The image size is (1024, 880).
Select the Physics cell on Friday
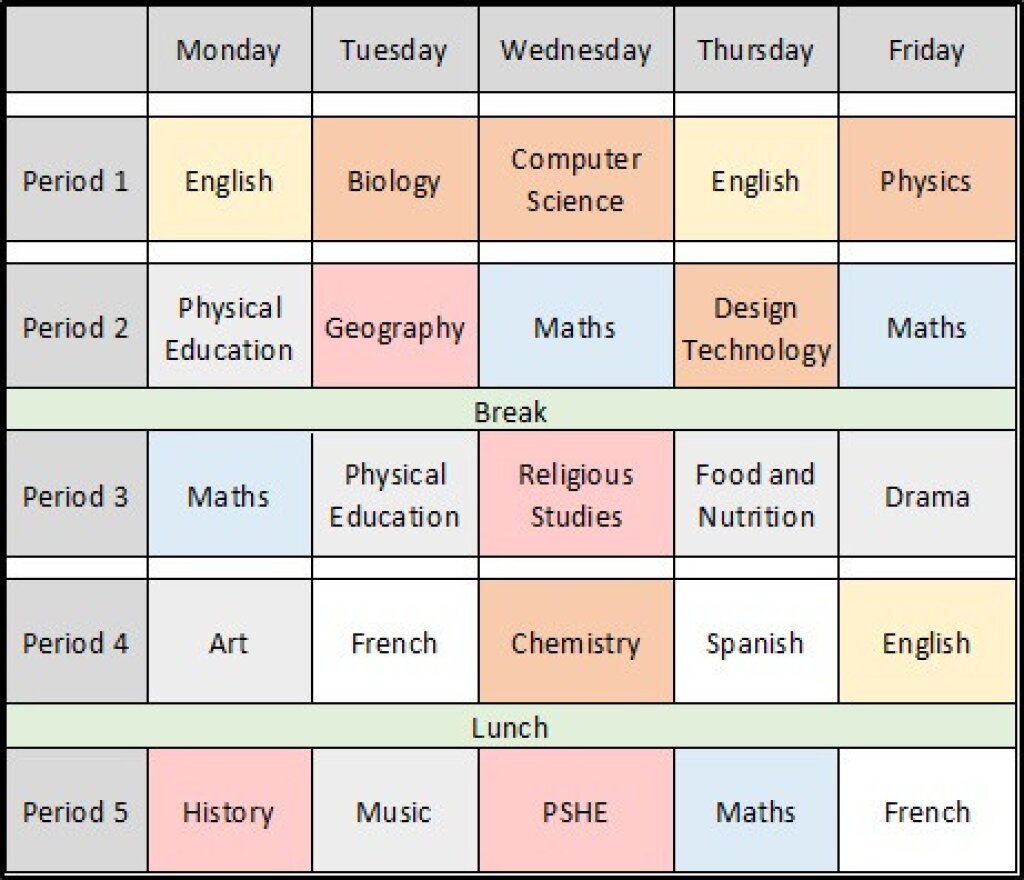(926, 181)
